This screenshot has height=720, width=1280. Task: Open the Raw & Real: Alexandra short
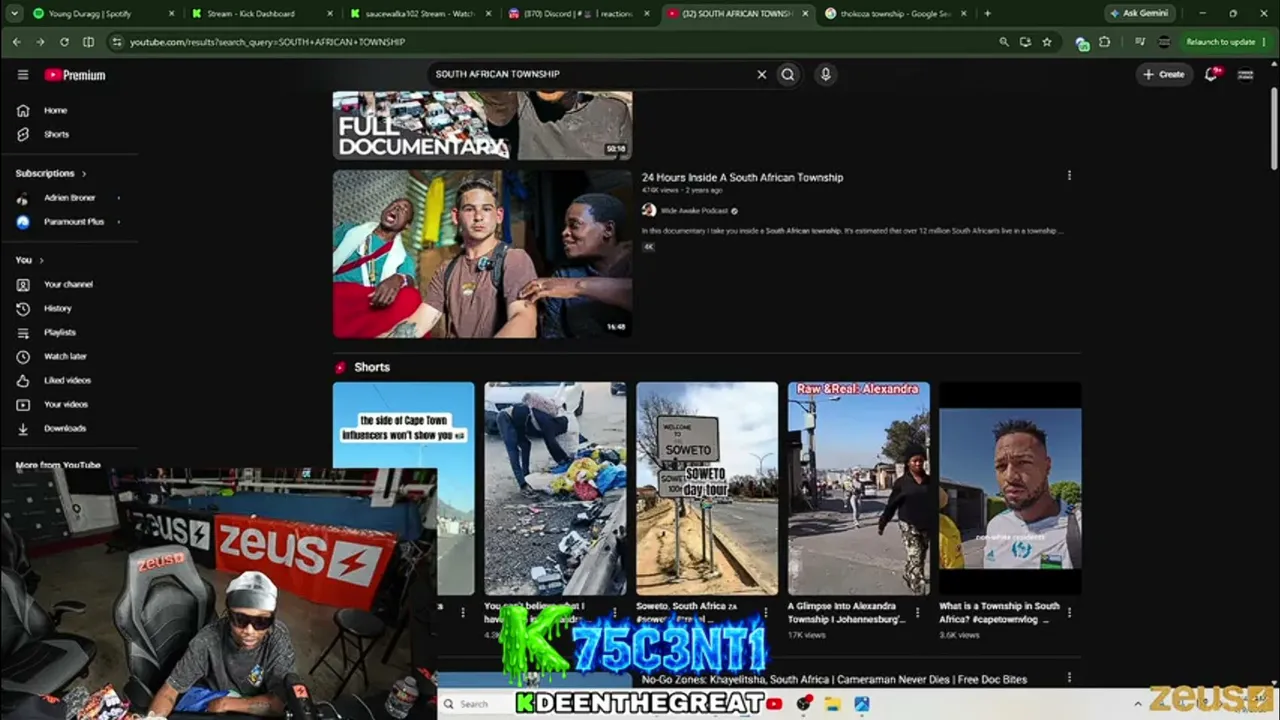[859, 489]
